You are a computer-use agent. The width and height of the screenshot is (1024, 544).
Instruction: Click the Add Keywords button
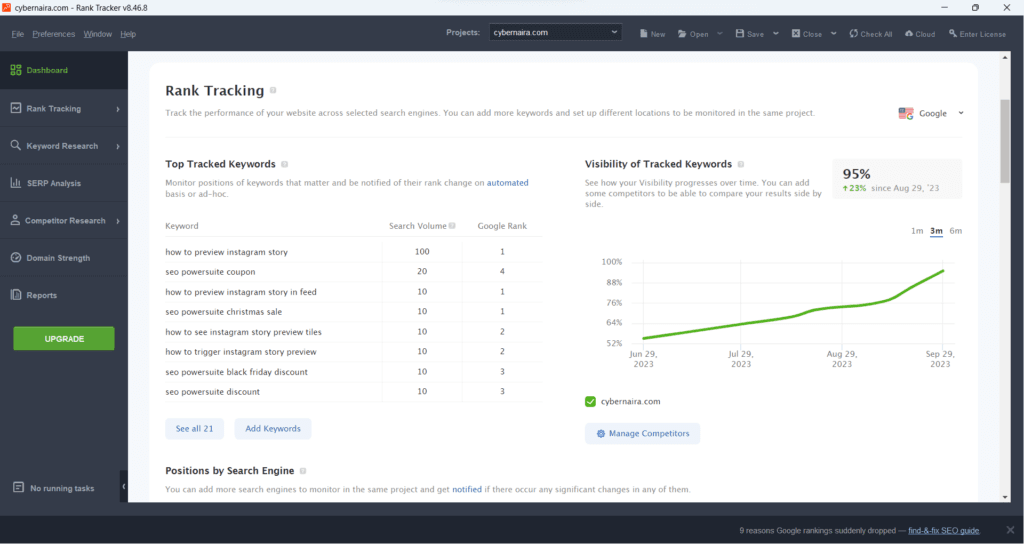[x=273, y=429]
